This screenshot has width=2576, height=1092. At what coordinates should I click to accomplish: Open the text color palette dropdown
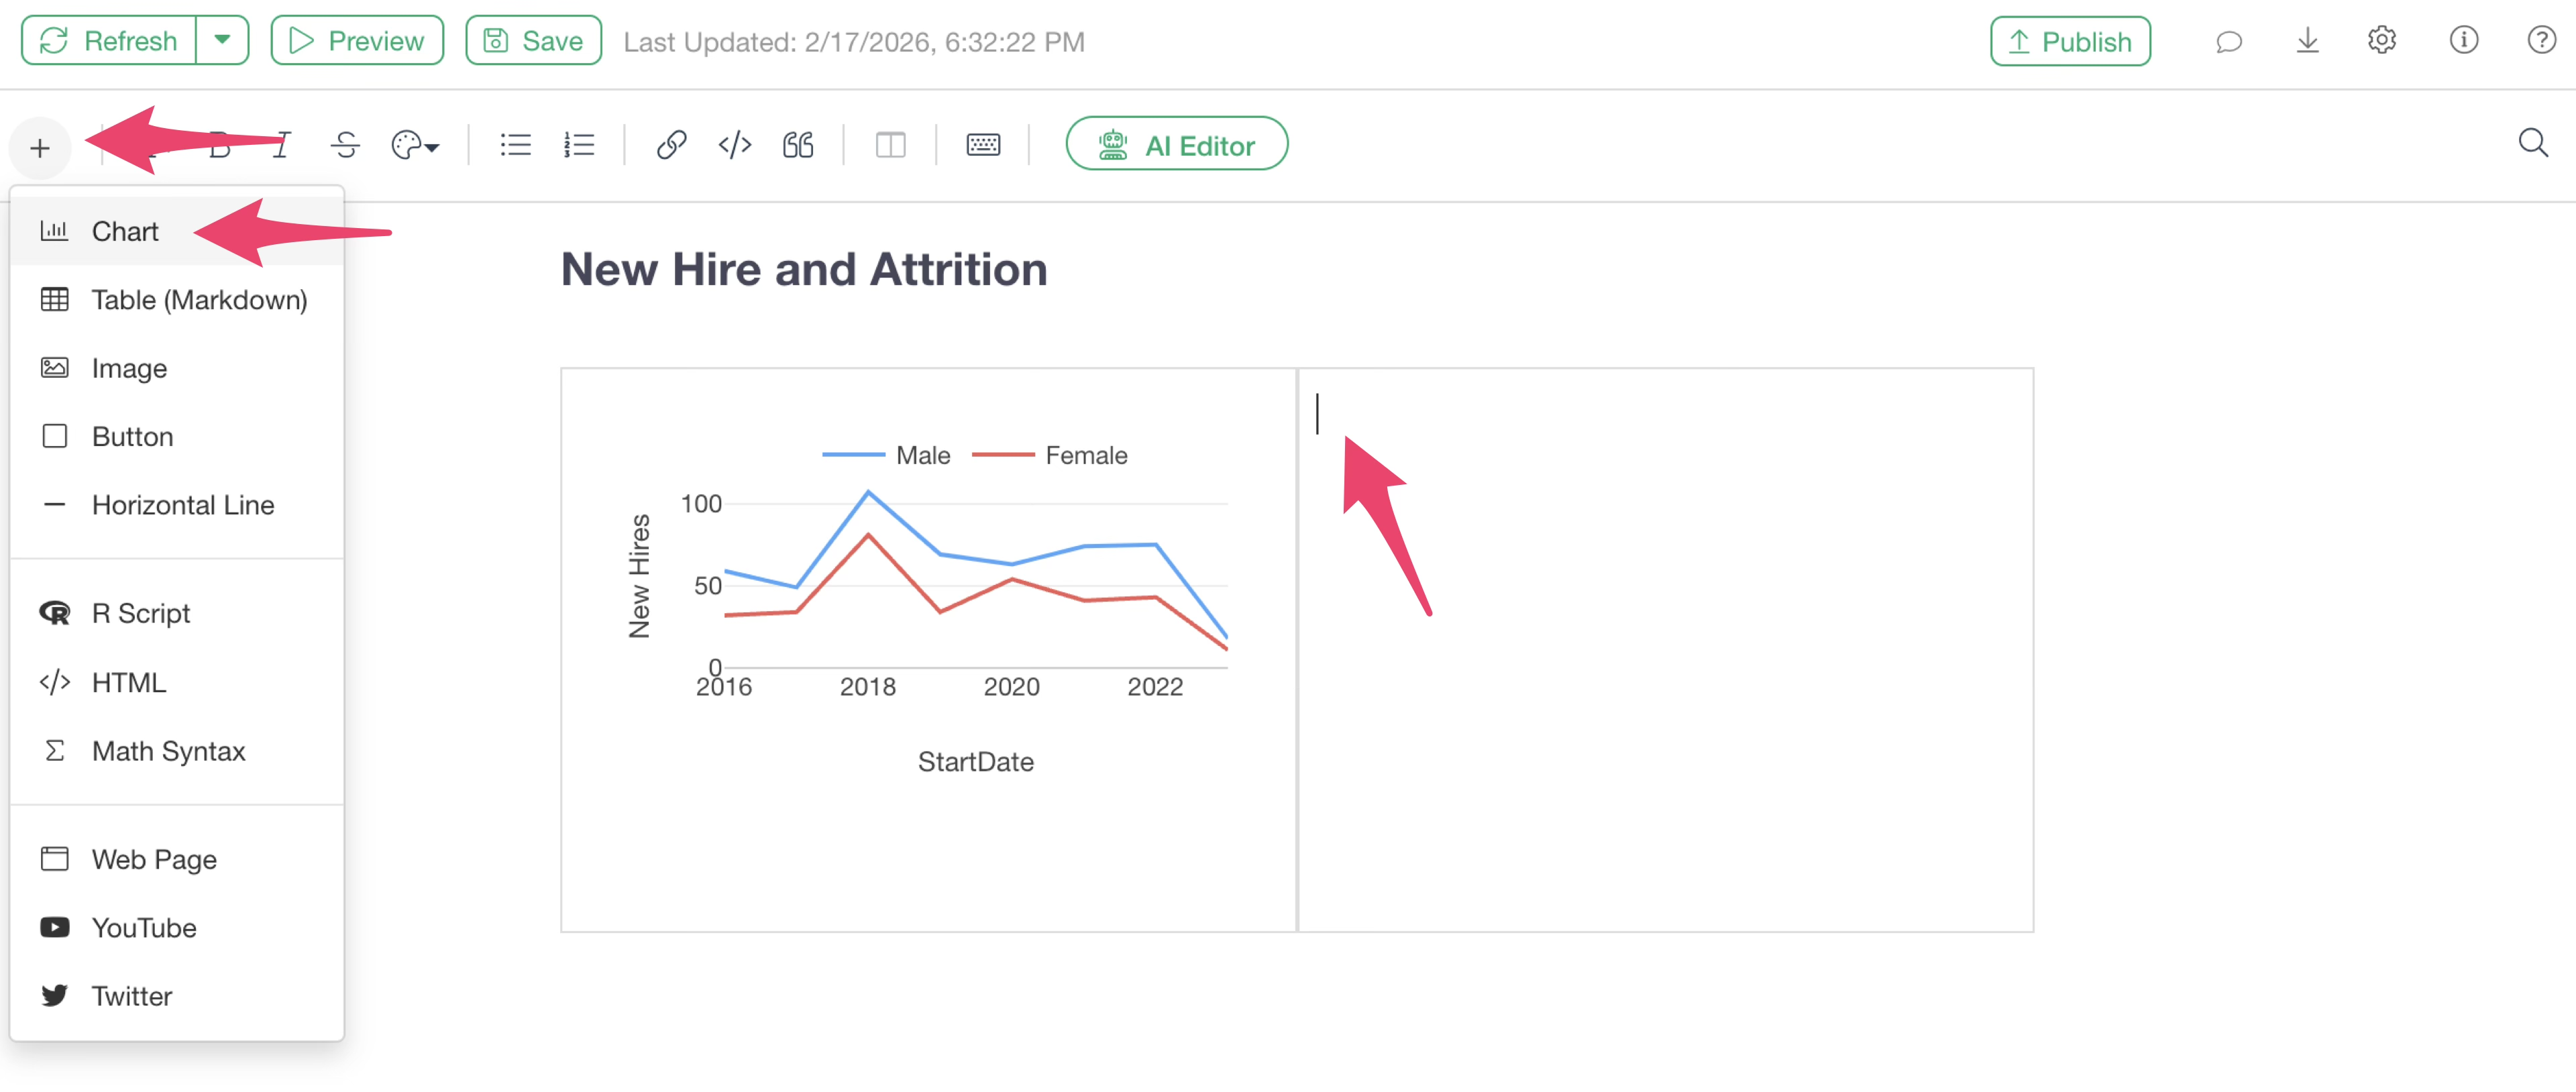click(415, 146)
